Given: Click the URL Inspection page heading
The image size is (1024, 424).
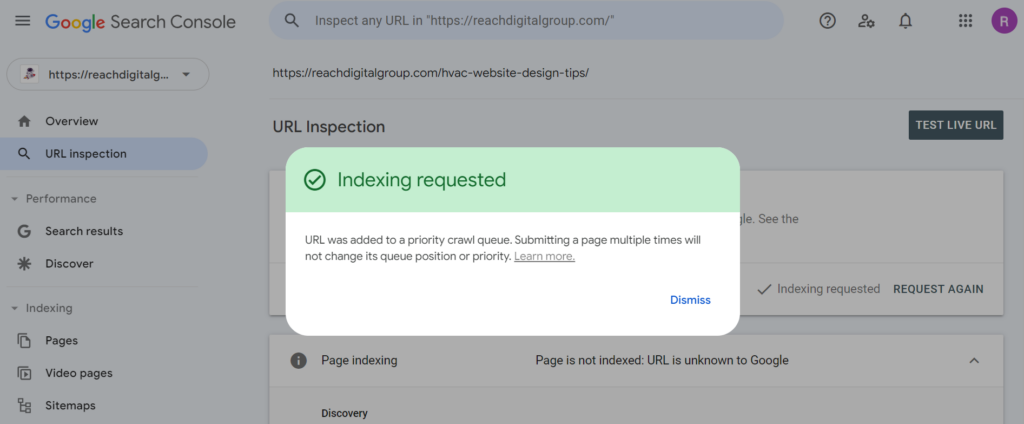Looking at the screenshot, I should pos(328,127).
